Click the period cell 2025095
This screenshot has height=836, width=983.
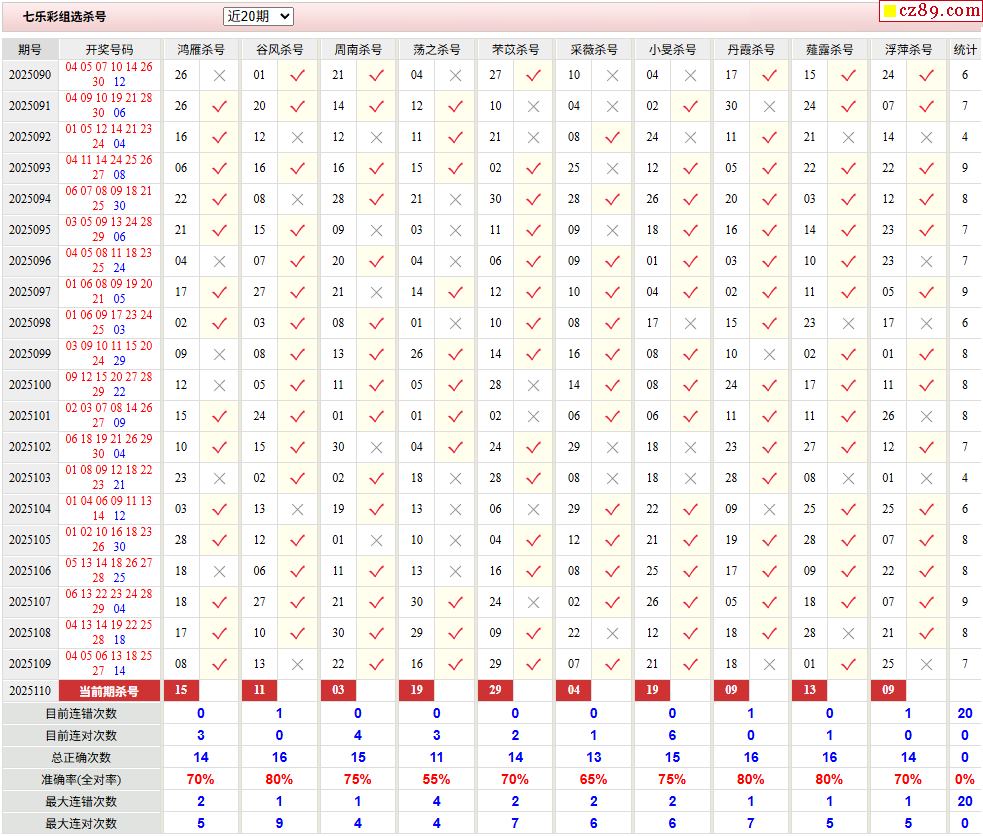(x=30, y=230)
